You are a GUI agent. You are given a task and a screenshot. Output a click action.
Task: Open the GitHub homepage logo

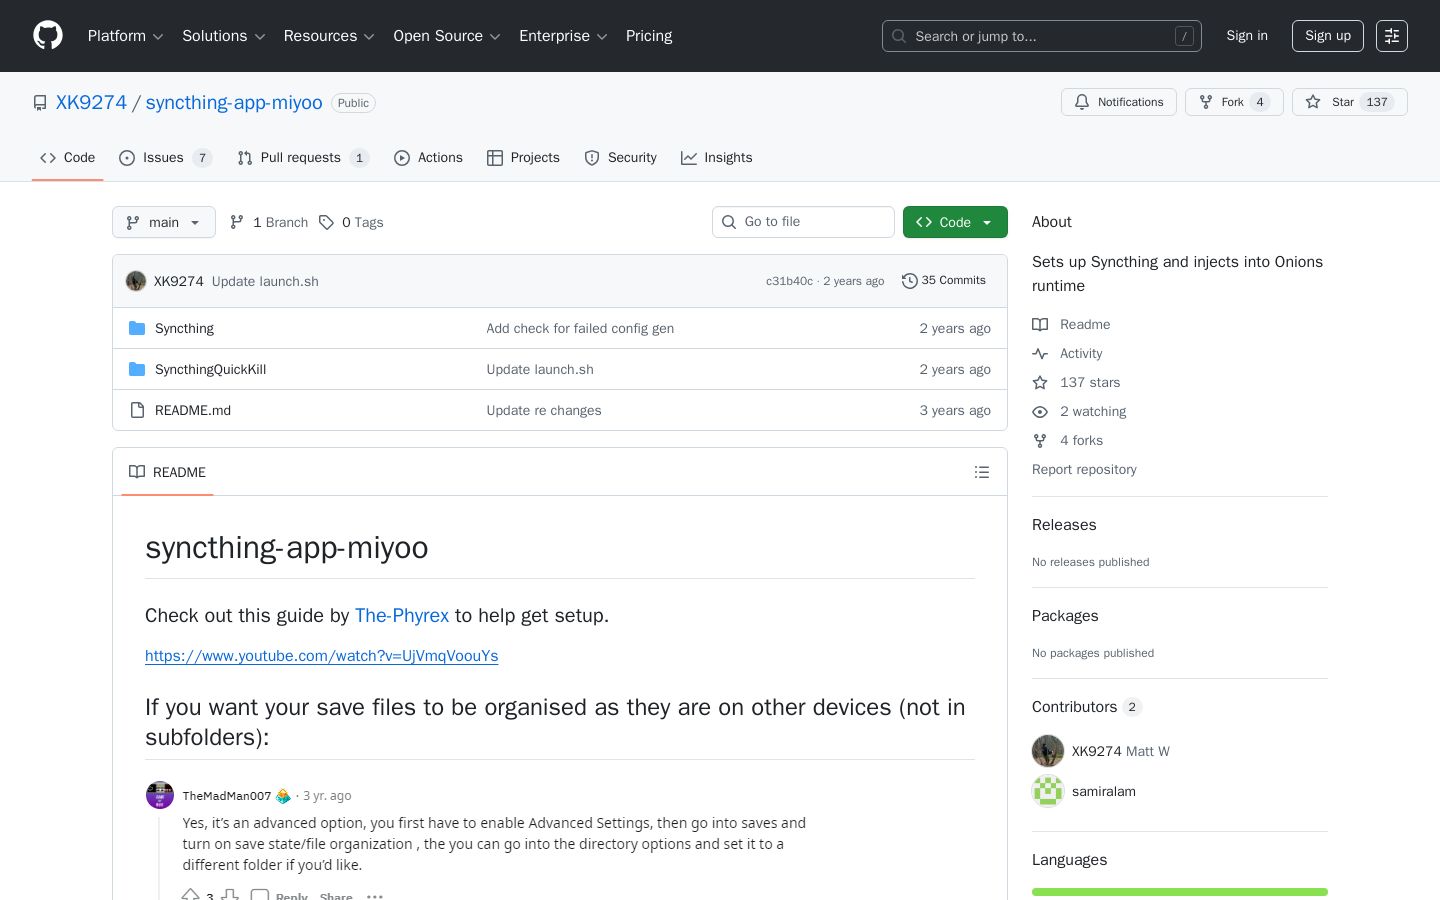(x=48, y=36)
